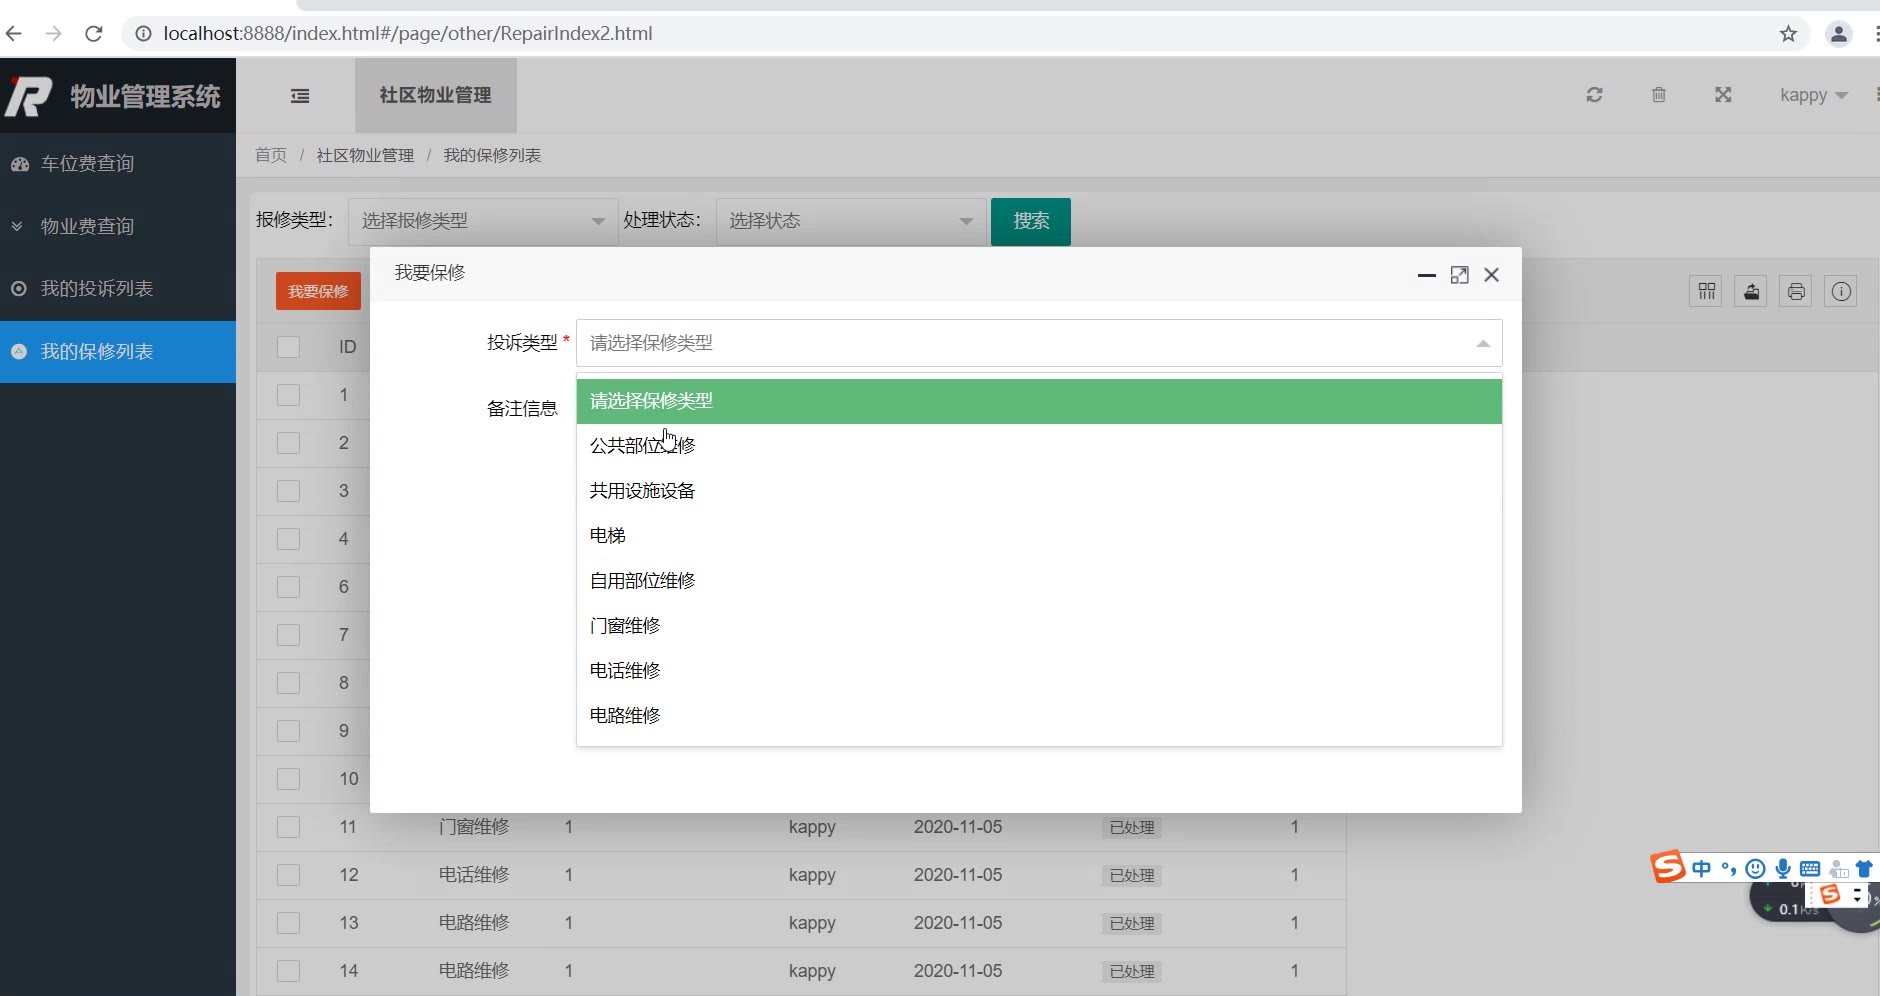The image size is (1880, 996).
Task: Choose 门窗维修 option in the list
Action: pos(625,626)
